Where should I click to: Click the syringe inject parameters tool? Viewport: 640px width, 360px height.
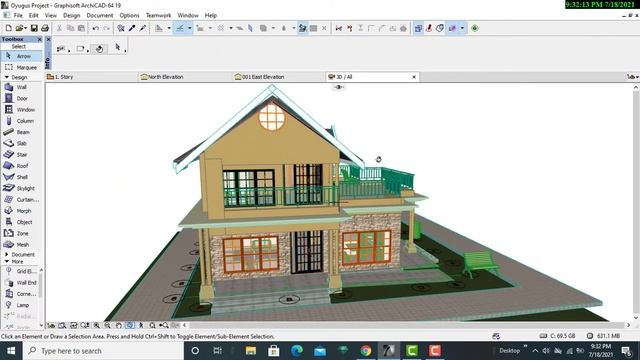click(x=143, y=28)
